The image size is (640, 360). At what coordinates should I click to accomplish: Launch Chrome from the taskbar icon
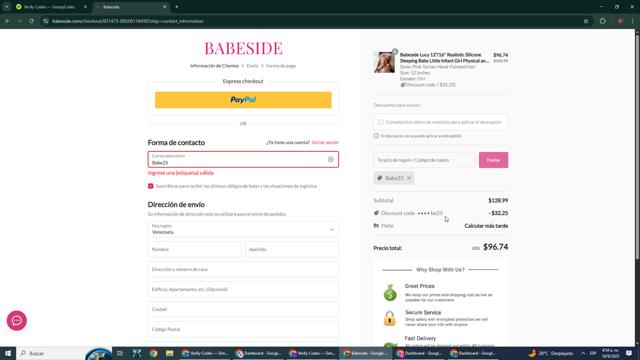tap(153, 353)
